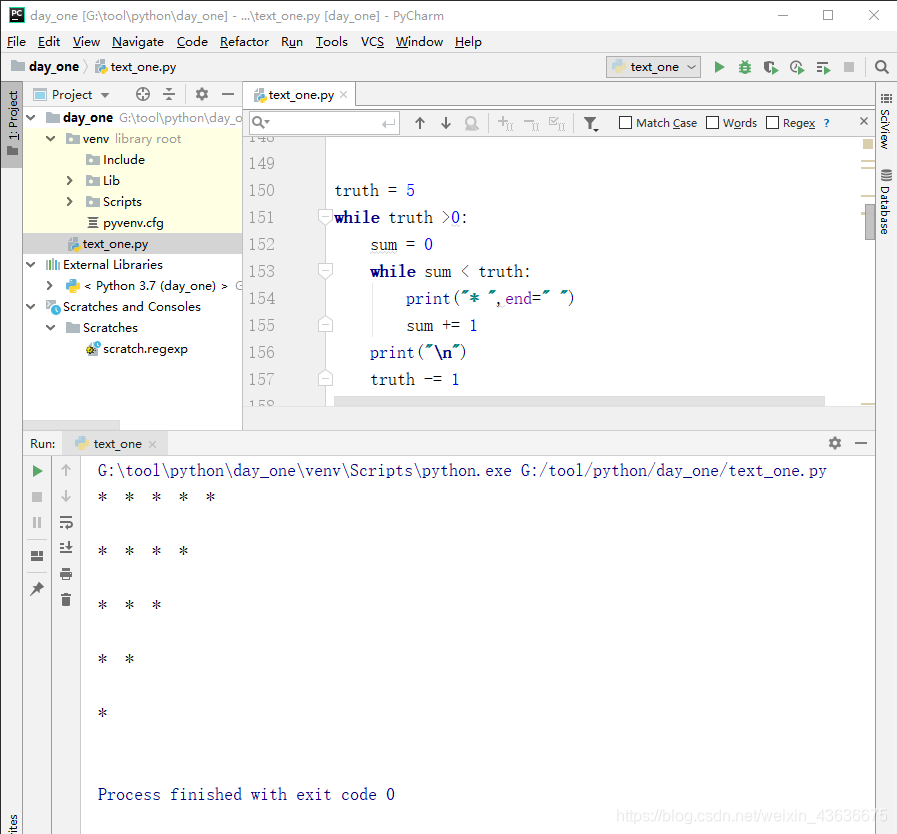Go to next search occurrence arrow
Viewport: 897px width, 834px height.
point(446,122)
